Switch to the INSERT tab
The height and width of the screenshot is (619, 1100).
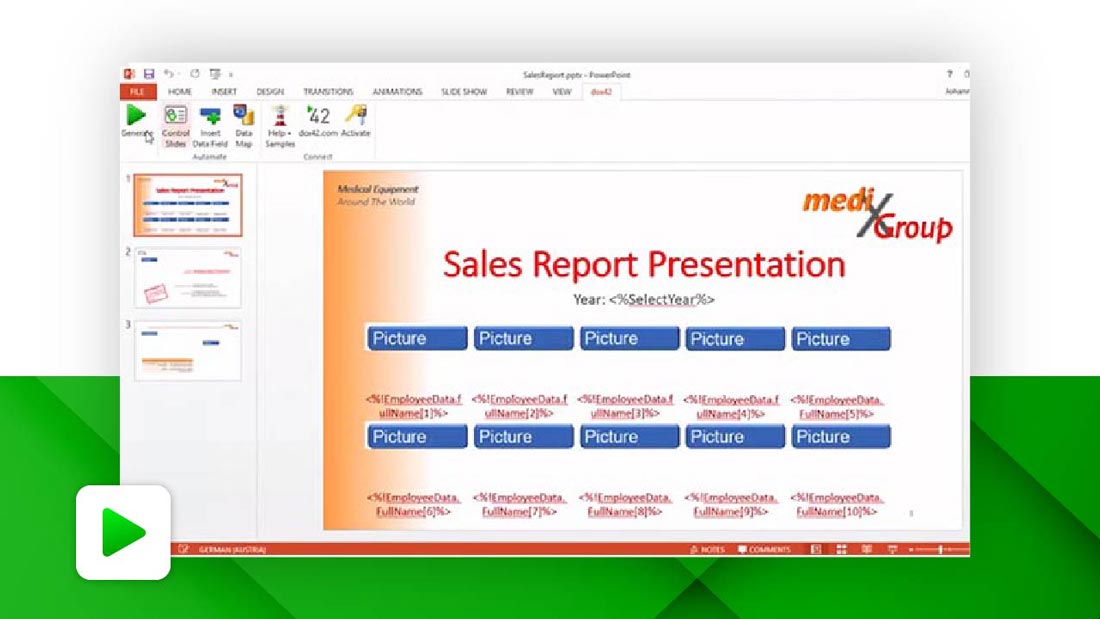(x=224, y=92)
